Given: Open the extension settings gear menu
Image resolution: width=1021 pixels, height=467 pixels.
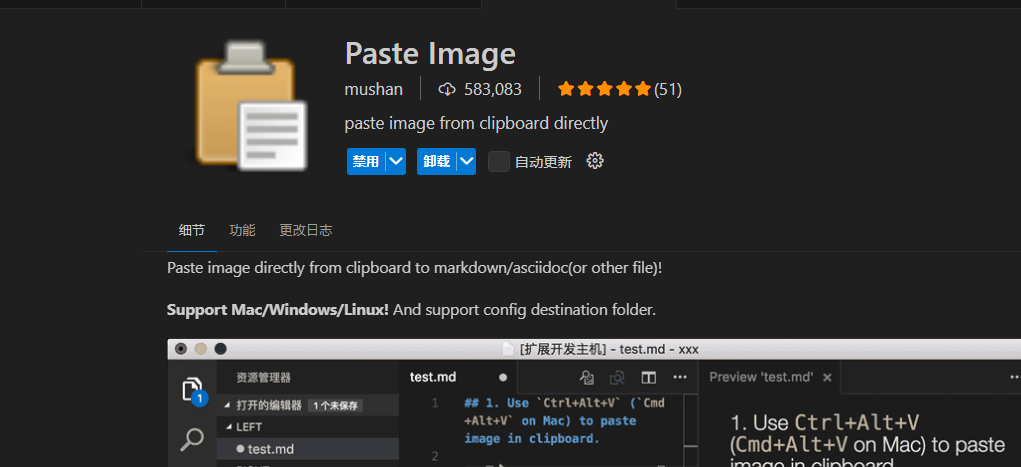Looking at the screenshot, I should [x=595, y=161].
